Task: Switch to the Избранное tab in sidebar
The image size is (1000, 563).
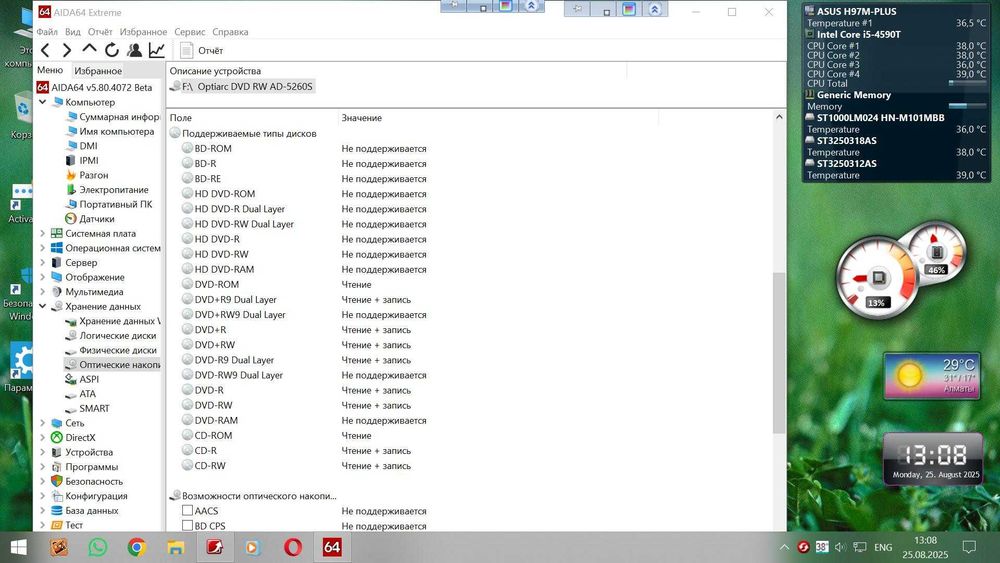Action: 98,71
